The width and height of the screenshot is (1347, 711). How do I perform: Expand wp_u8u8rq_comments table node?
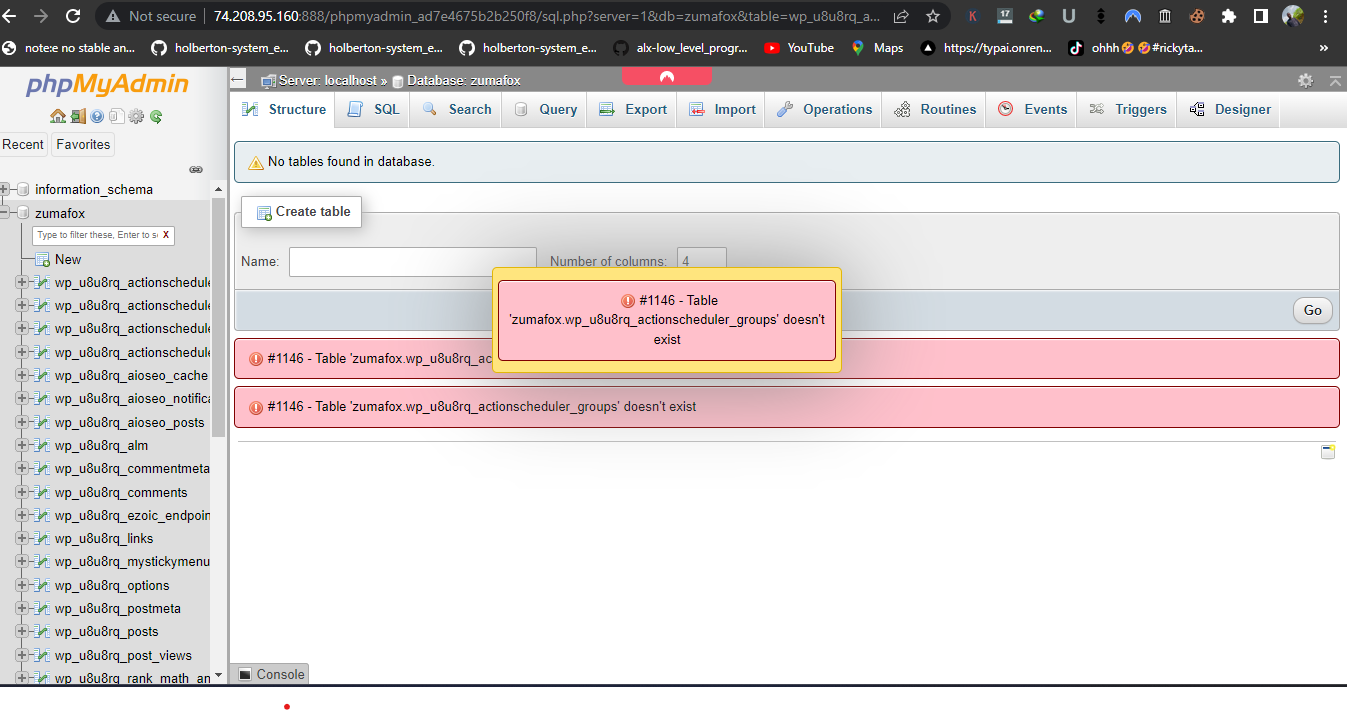[x=23, y=492]
